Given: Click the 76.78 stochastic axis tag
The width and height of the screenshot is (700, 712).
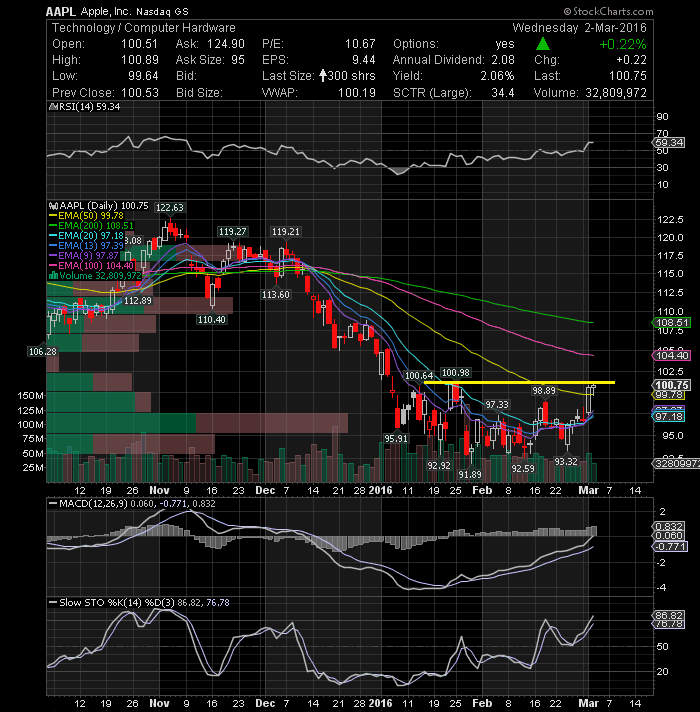Looking at the screenshot, I should pos(669,624).
